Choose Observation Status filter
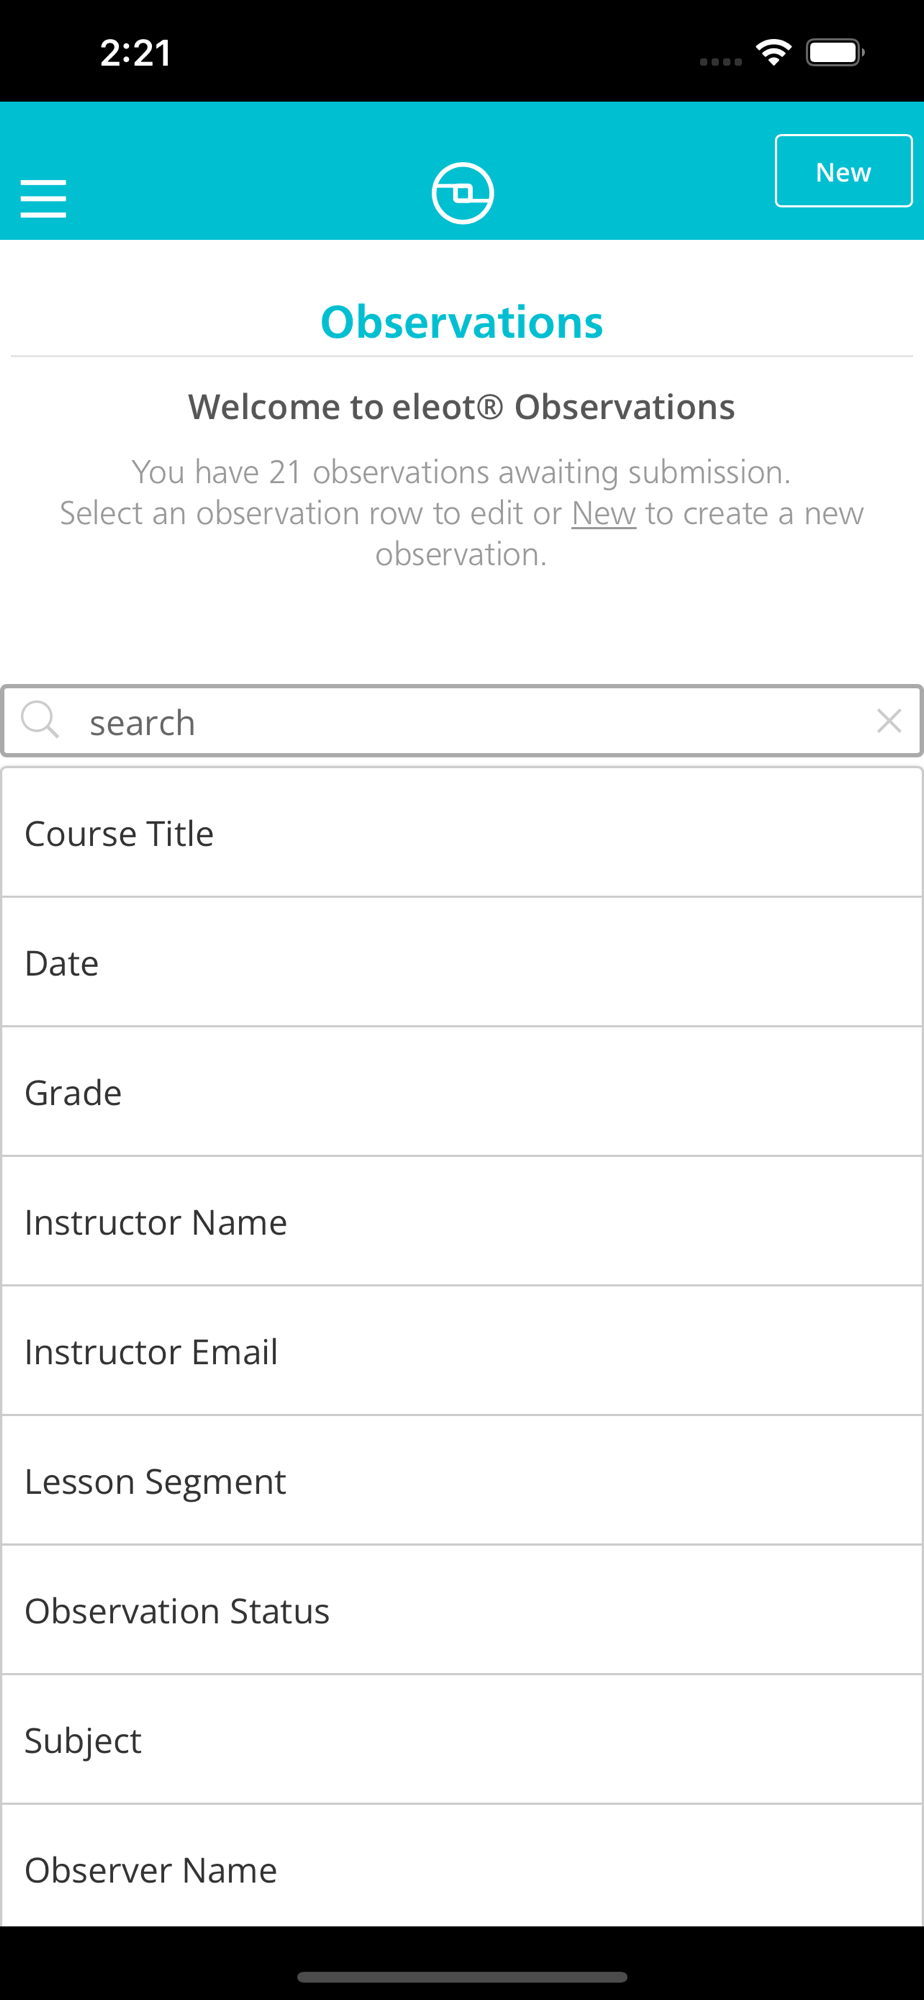 [x=460, y=1610]
